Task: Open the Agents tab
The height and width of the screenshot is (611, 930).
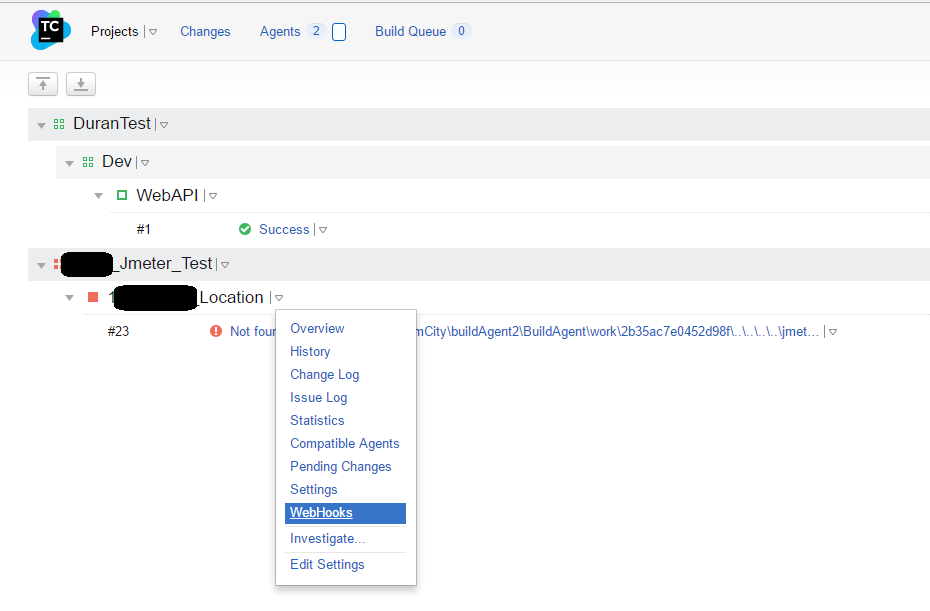Action: pyautogui.click(x=280, y=31)
